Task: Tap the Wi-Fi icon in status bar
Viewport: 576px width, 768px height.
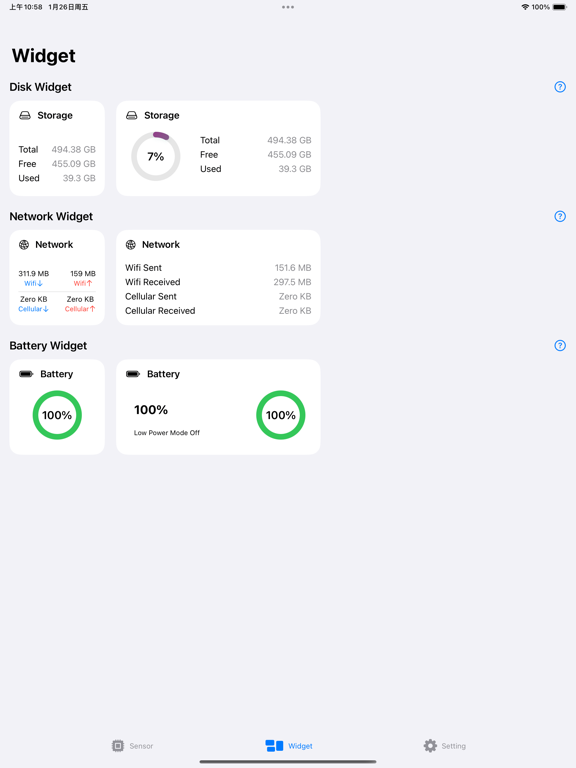Action: [525, 7]
